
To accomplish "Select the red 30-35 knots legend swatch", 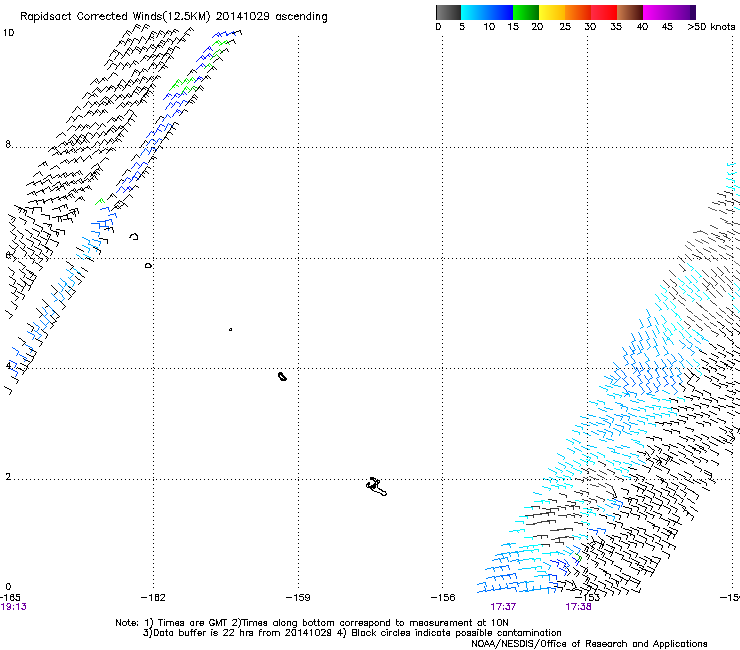I will pyautogui.click(x=604, y=12).
